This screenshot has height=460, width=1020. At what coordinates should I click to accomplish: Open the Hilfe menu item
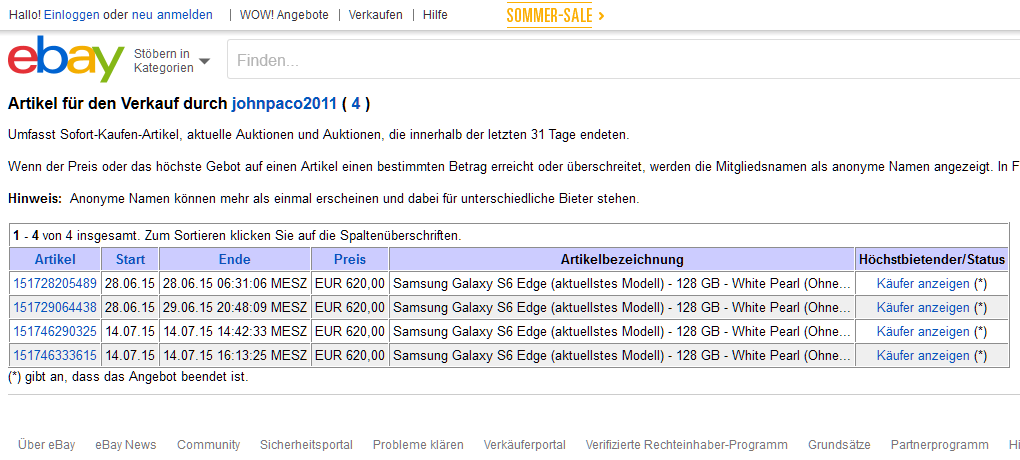pos(435,14)
